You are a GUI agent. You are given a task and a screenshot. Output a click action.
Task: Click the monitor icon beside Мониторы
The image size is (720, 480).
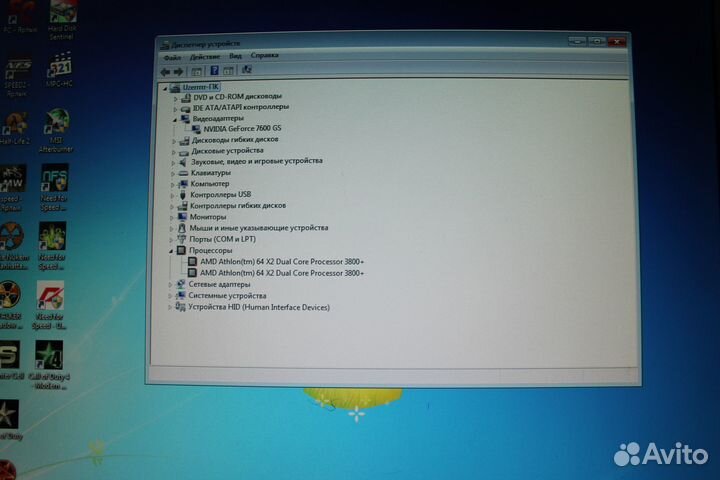coord(182,217)
